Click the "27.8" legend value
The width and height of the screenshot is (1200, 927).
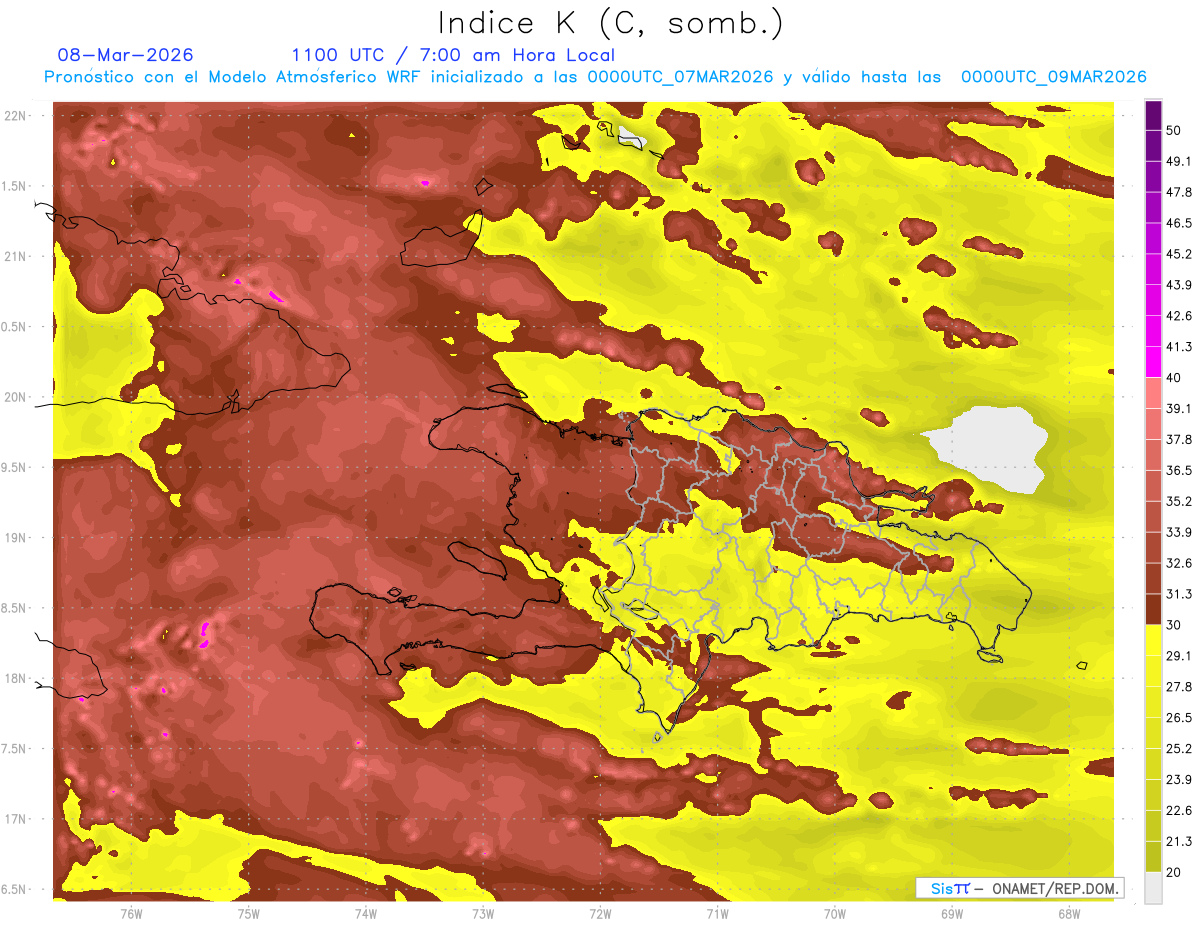(1179, 687)
